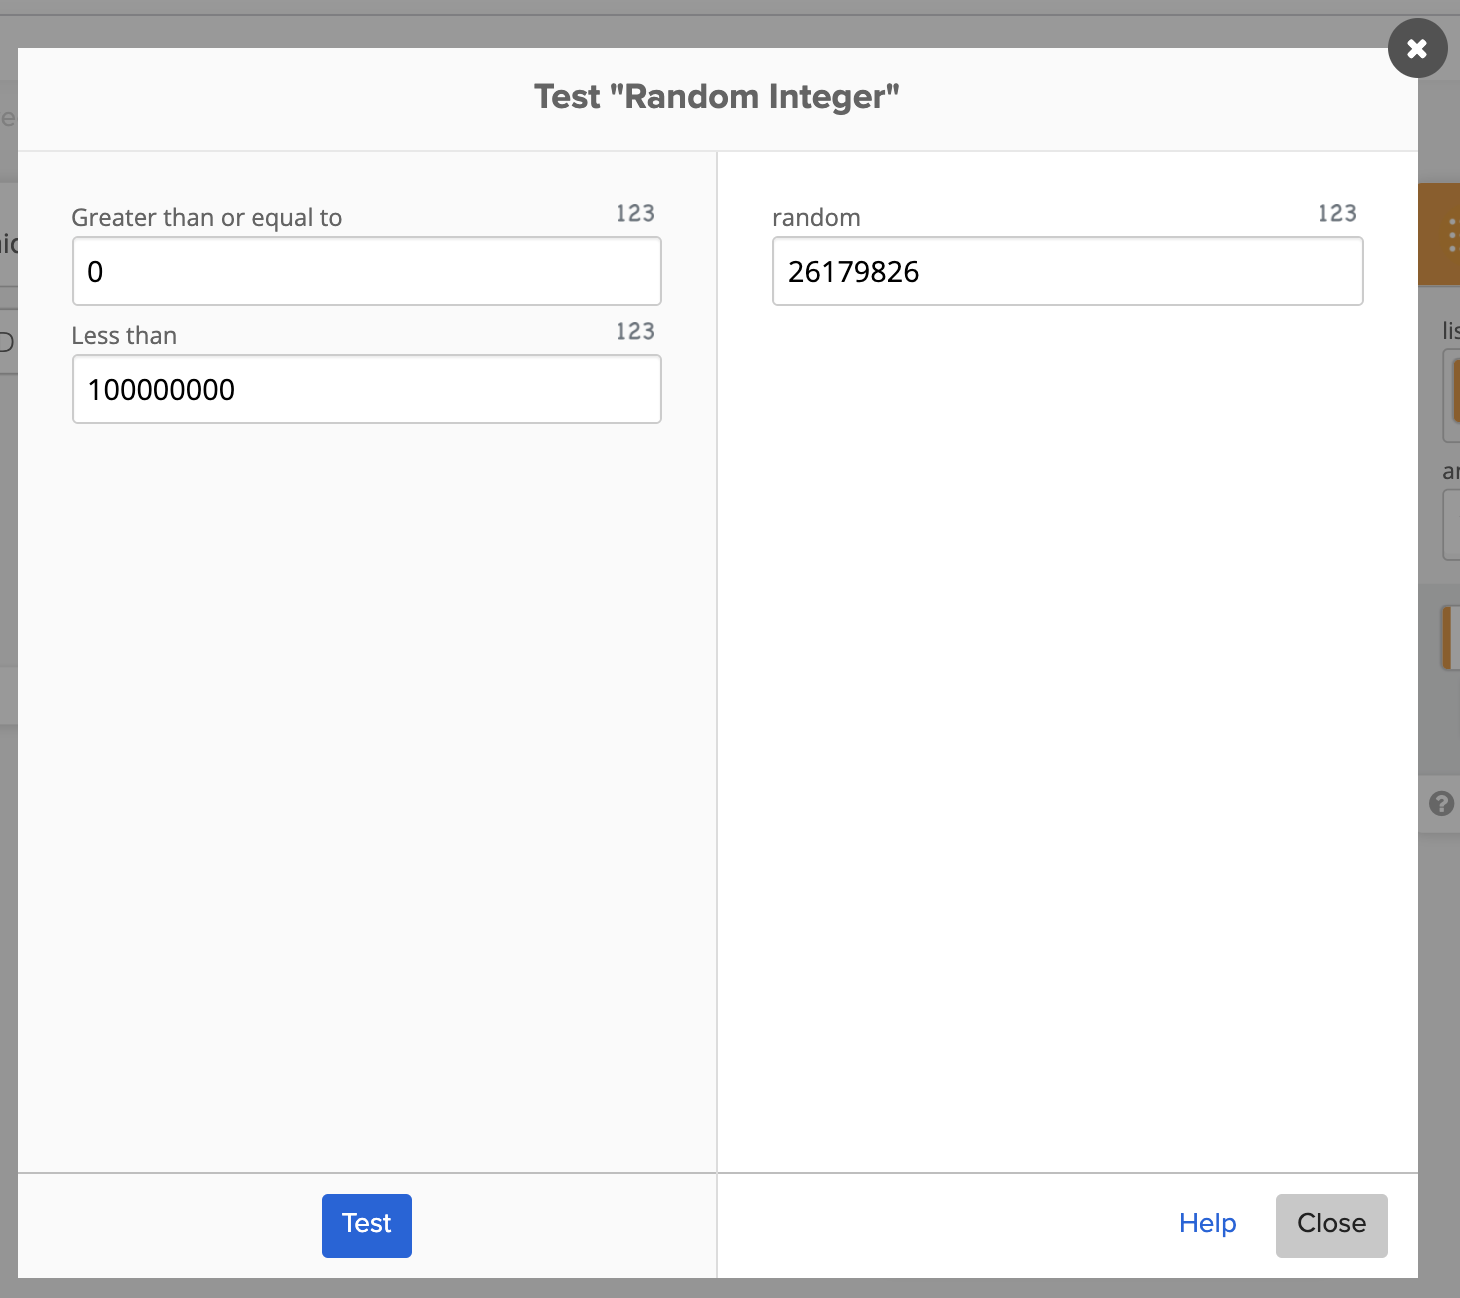
Task: Click the 123 type icon above "Greater than" input
Action: [x=635, y=214]
